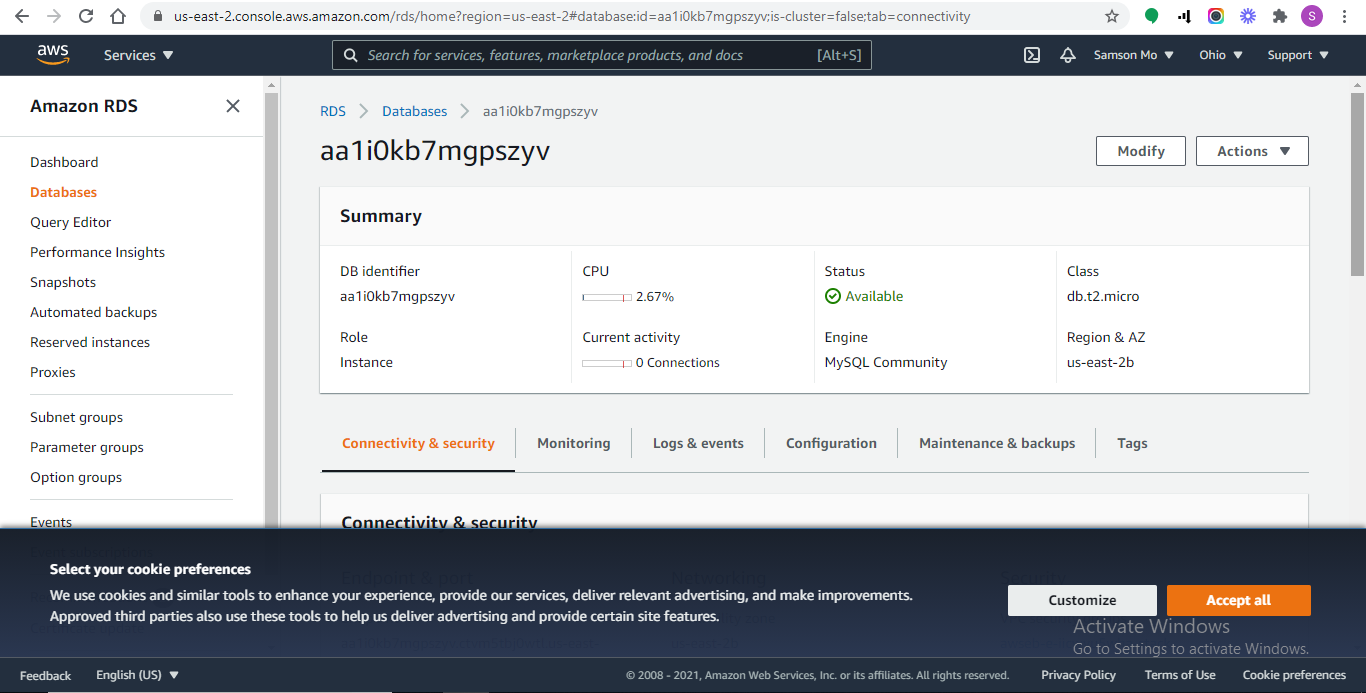Open the English (US) language selector
The width and height of the screenshot is (1366, 693).
click(137, 675)
